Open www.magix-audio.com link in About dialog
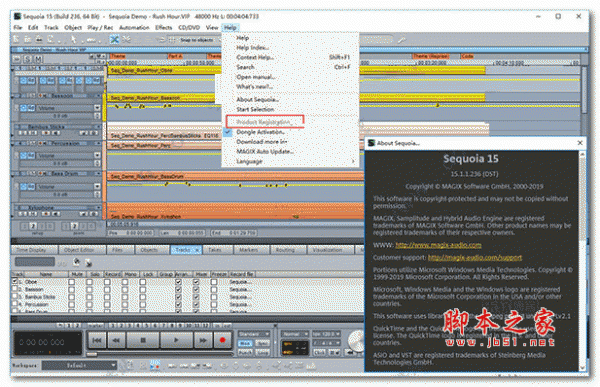The height and width of the screenshot is (387, 600). [x=438, y=245]
